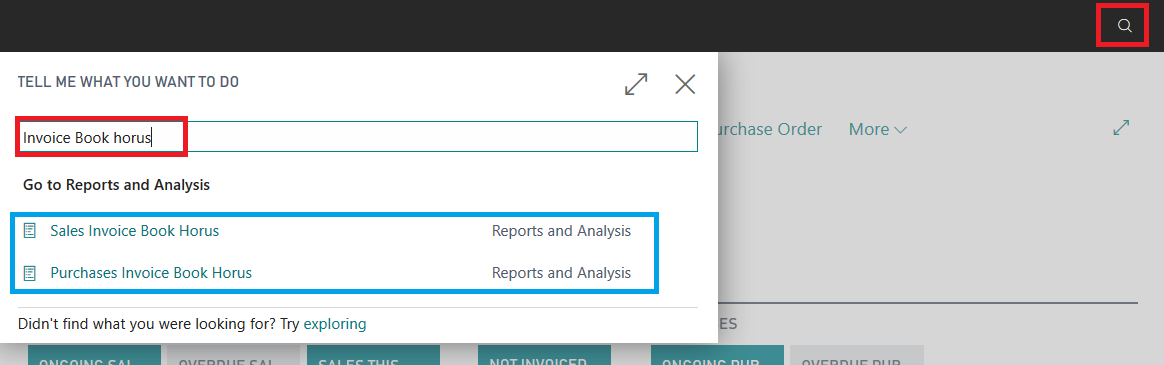This screenshot has height=365, width=1164.
Task: Click the page expand arrows icon at right
Action: pyautogui.click(x=1121, y=128)
